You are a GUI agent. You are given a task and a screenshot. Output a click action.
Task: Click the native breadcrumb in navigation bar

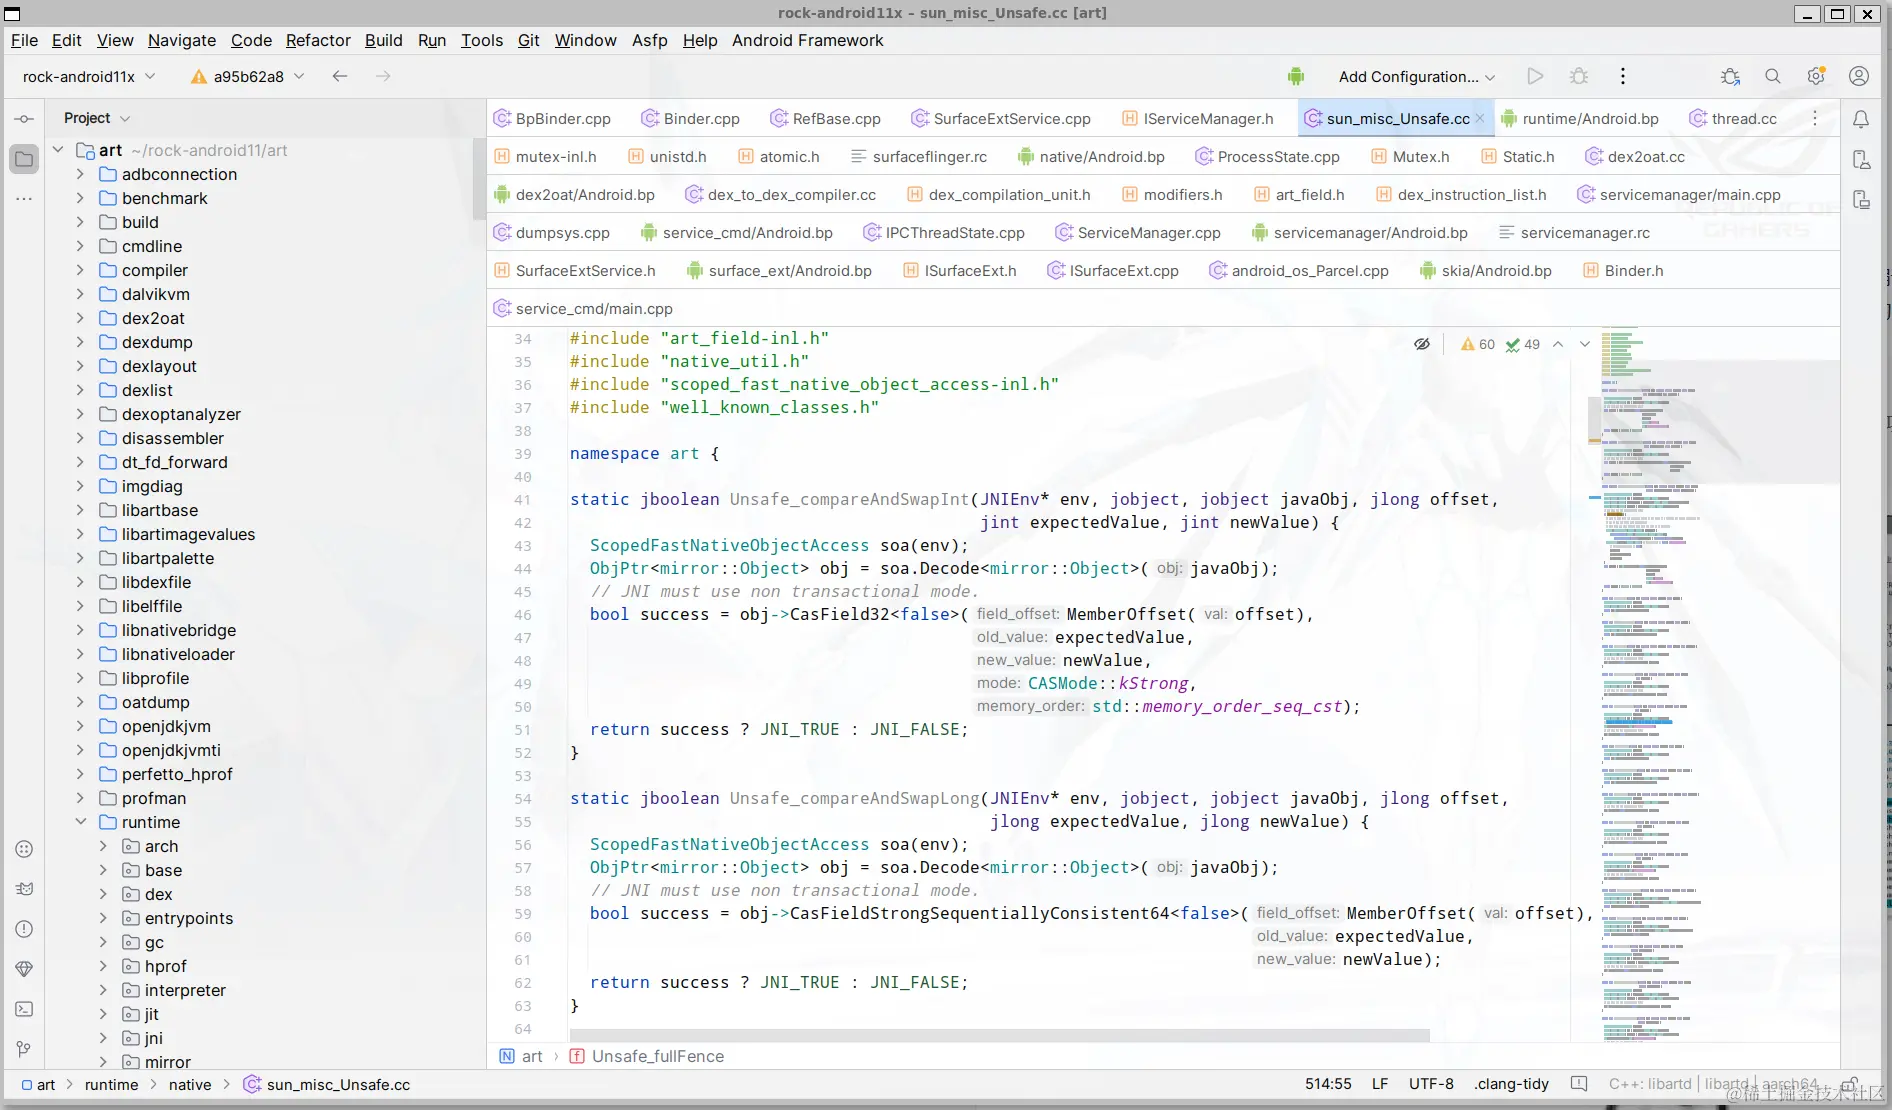point(190,1084)
